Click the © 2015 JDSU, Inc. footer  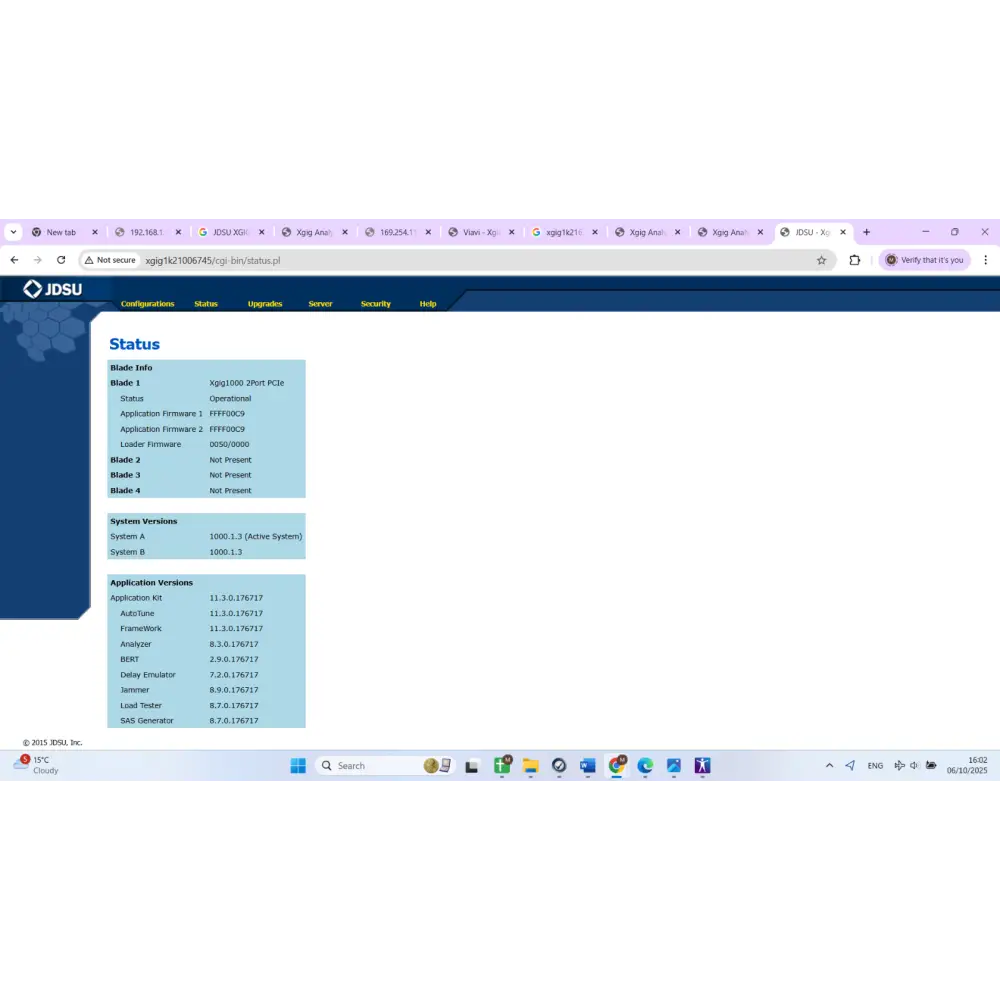pos(52,742)
